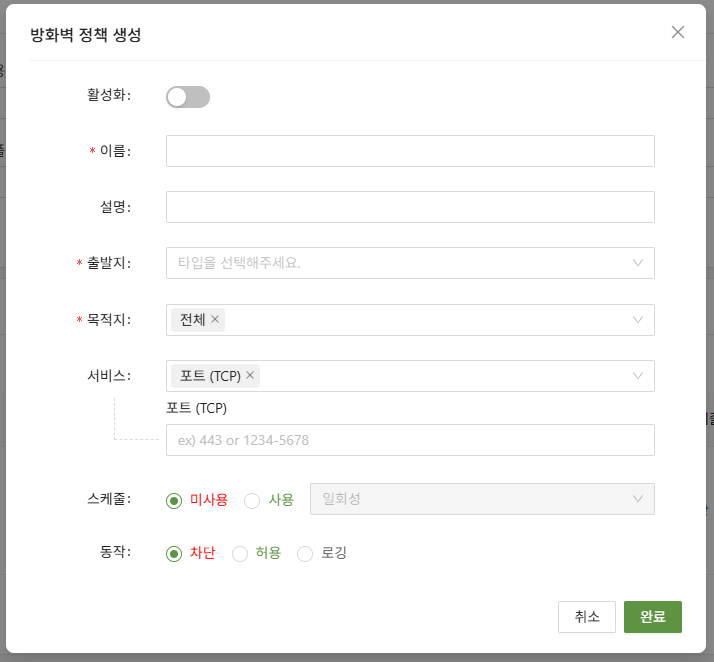
Task: Open the 출발지 type dropdown
Action: tap(410, 263)
